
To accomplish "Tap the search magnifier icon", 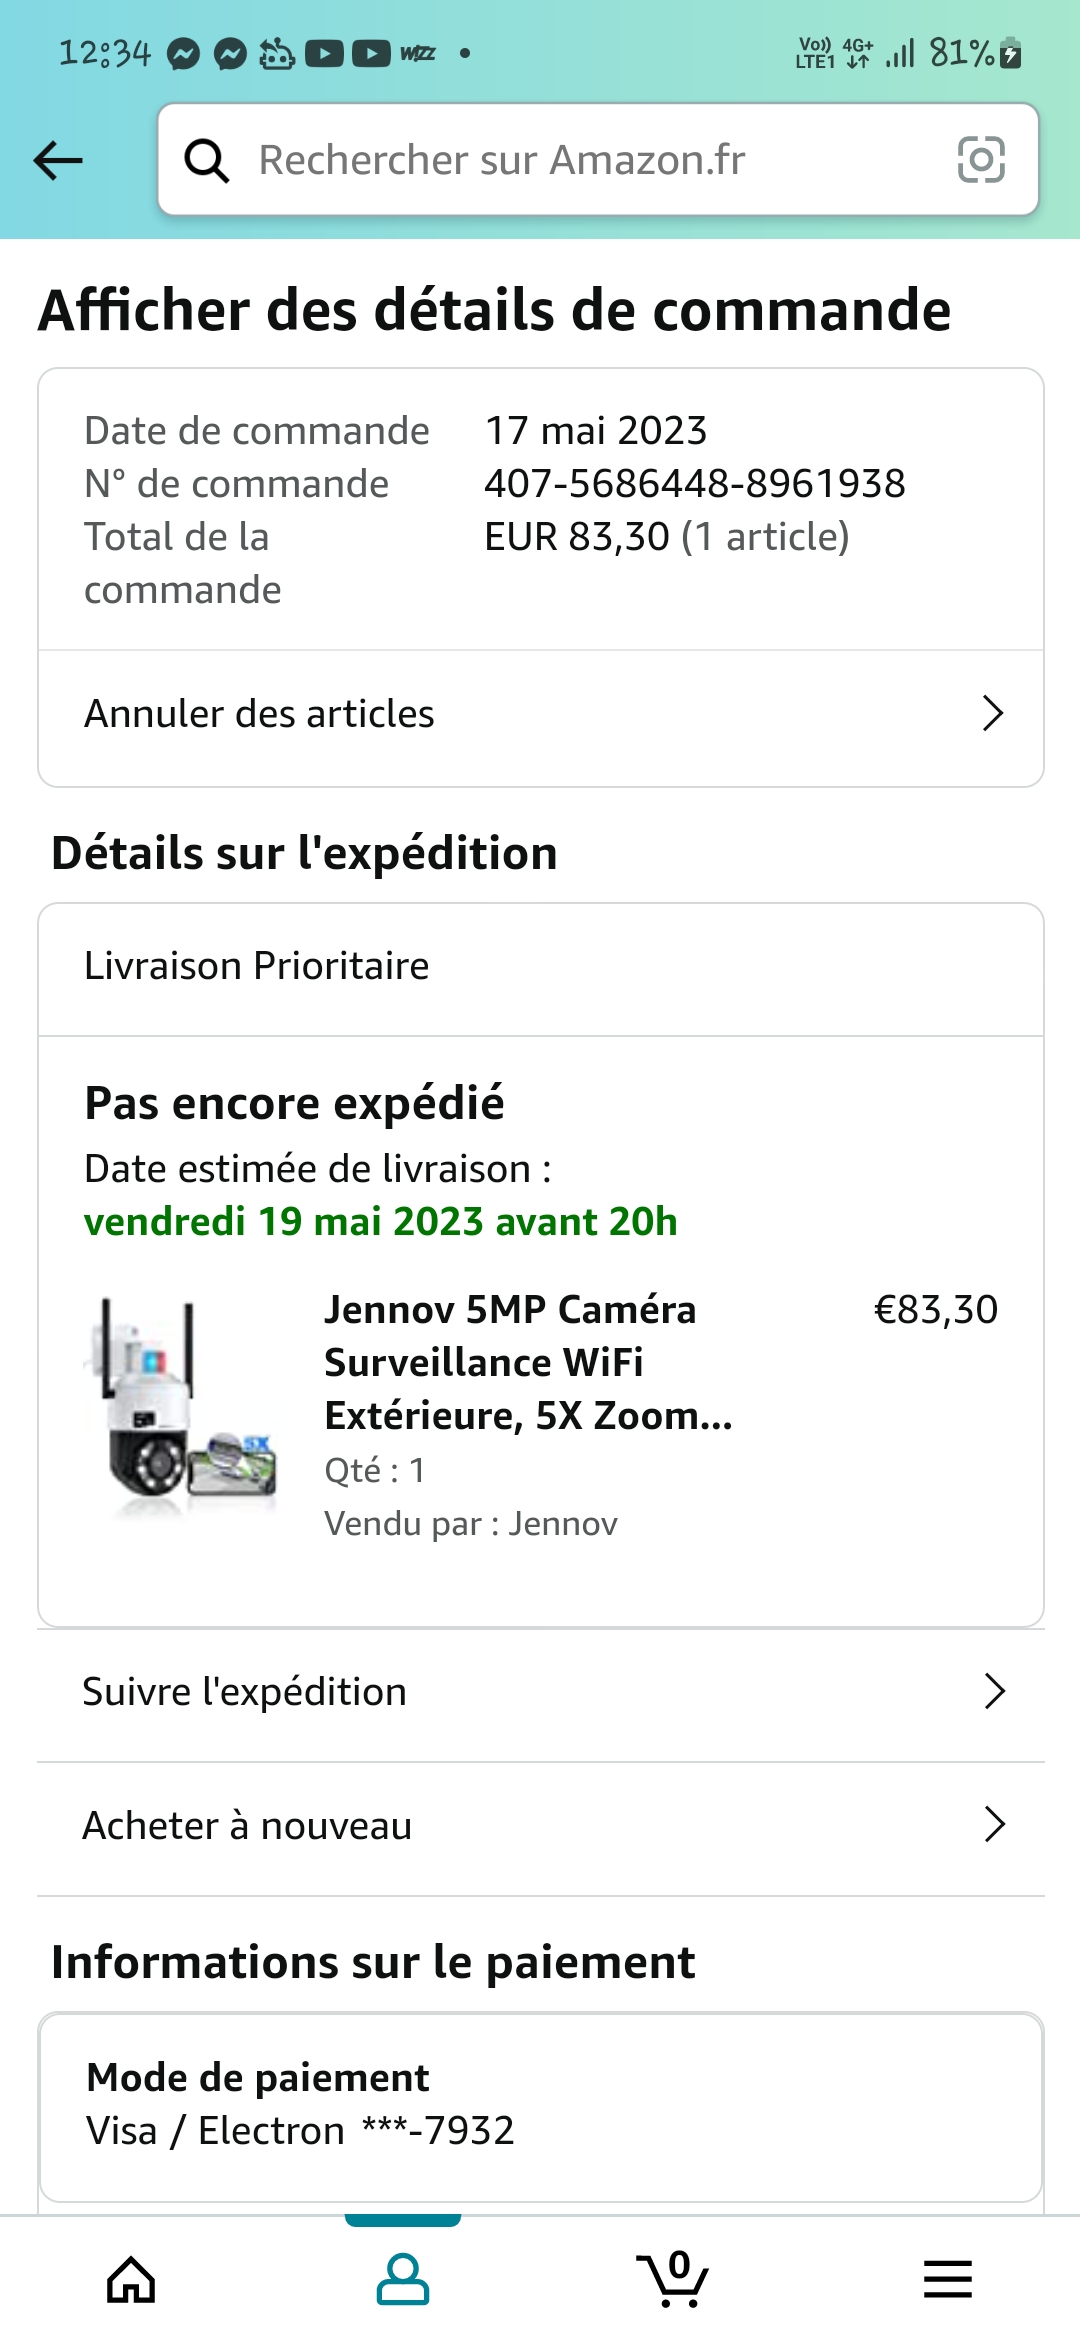I will point(207,160).
